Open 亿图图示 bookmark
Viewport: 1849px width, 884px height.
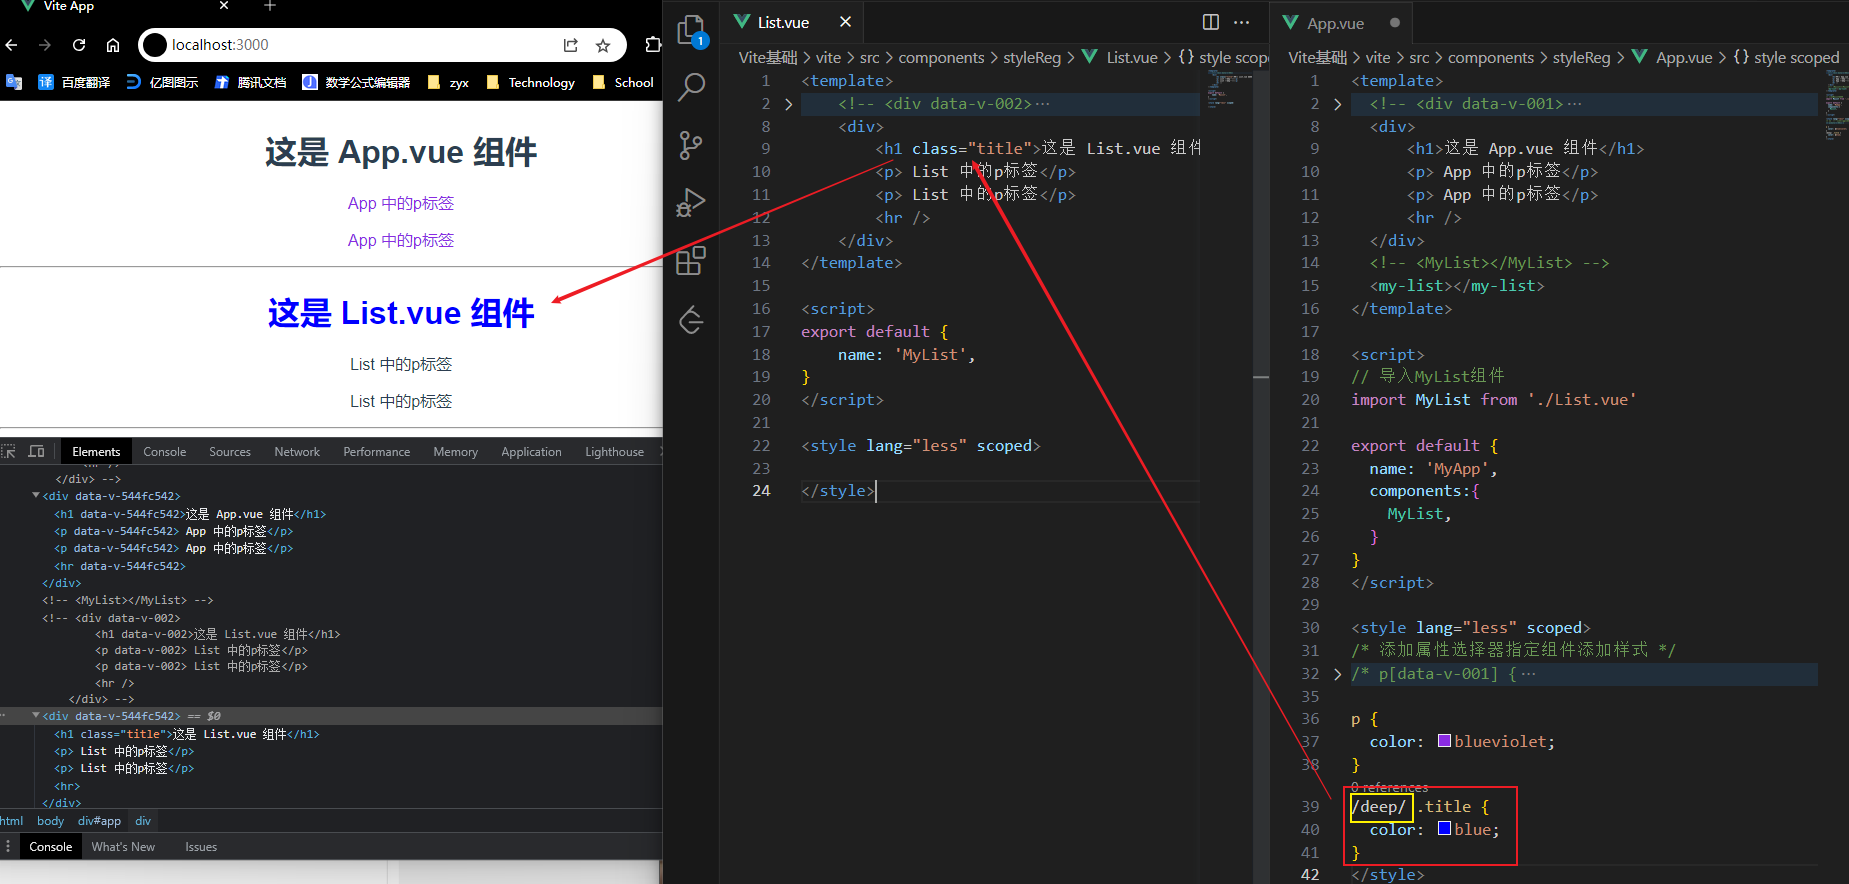[162, 82]
